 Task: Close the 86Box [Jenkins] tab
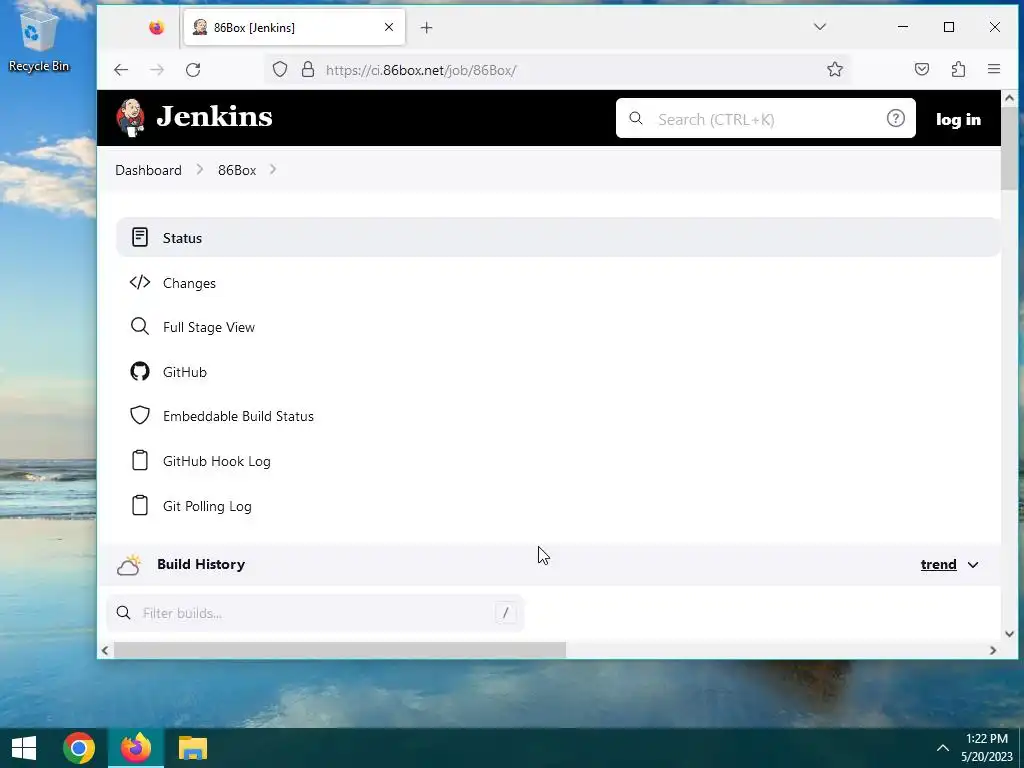tap(389, 27)
